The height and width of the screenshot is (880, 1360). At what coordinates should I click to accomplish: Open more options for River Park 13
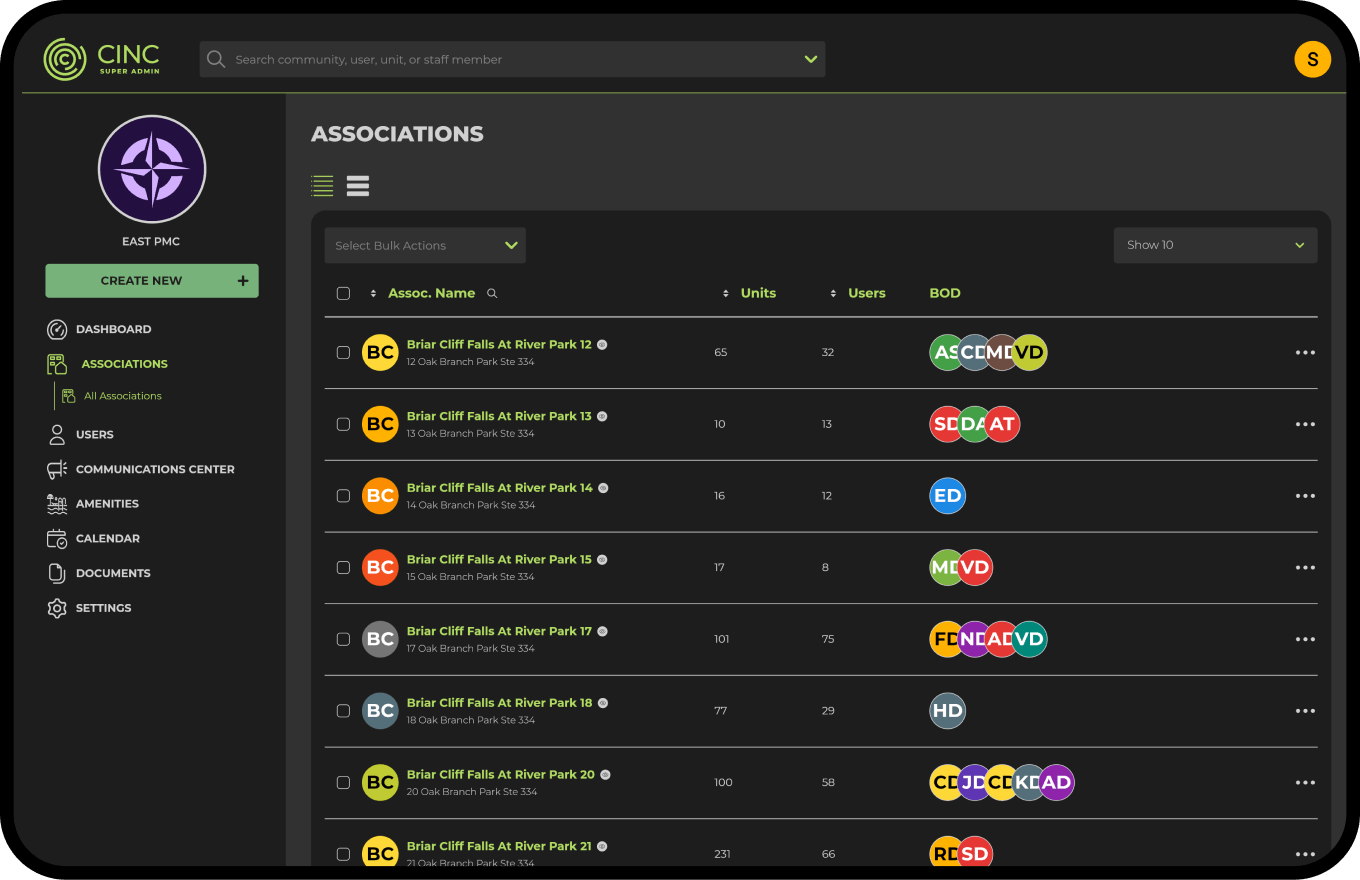pyautogui.click(x=1305, y=424)
